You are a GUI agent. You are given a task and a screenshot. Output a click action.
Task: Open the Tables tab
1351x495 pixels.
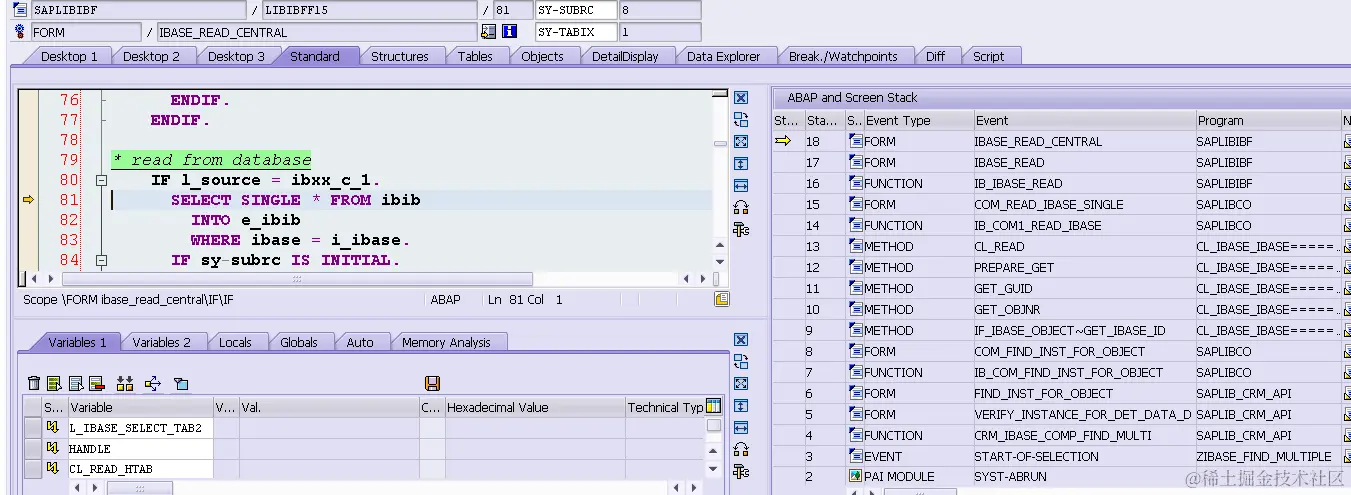[x=475, y=56]
